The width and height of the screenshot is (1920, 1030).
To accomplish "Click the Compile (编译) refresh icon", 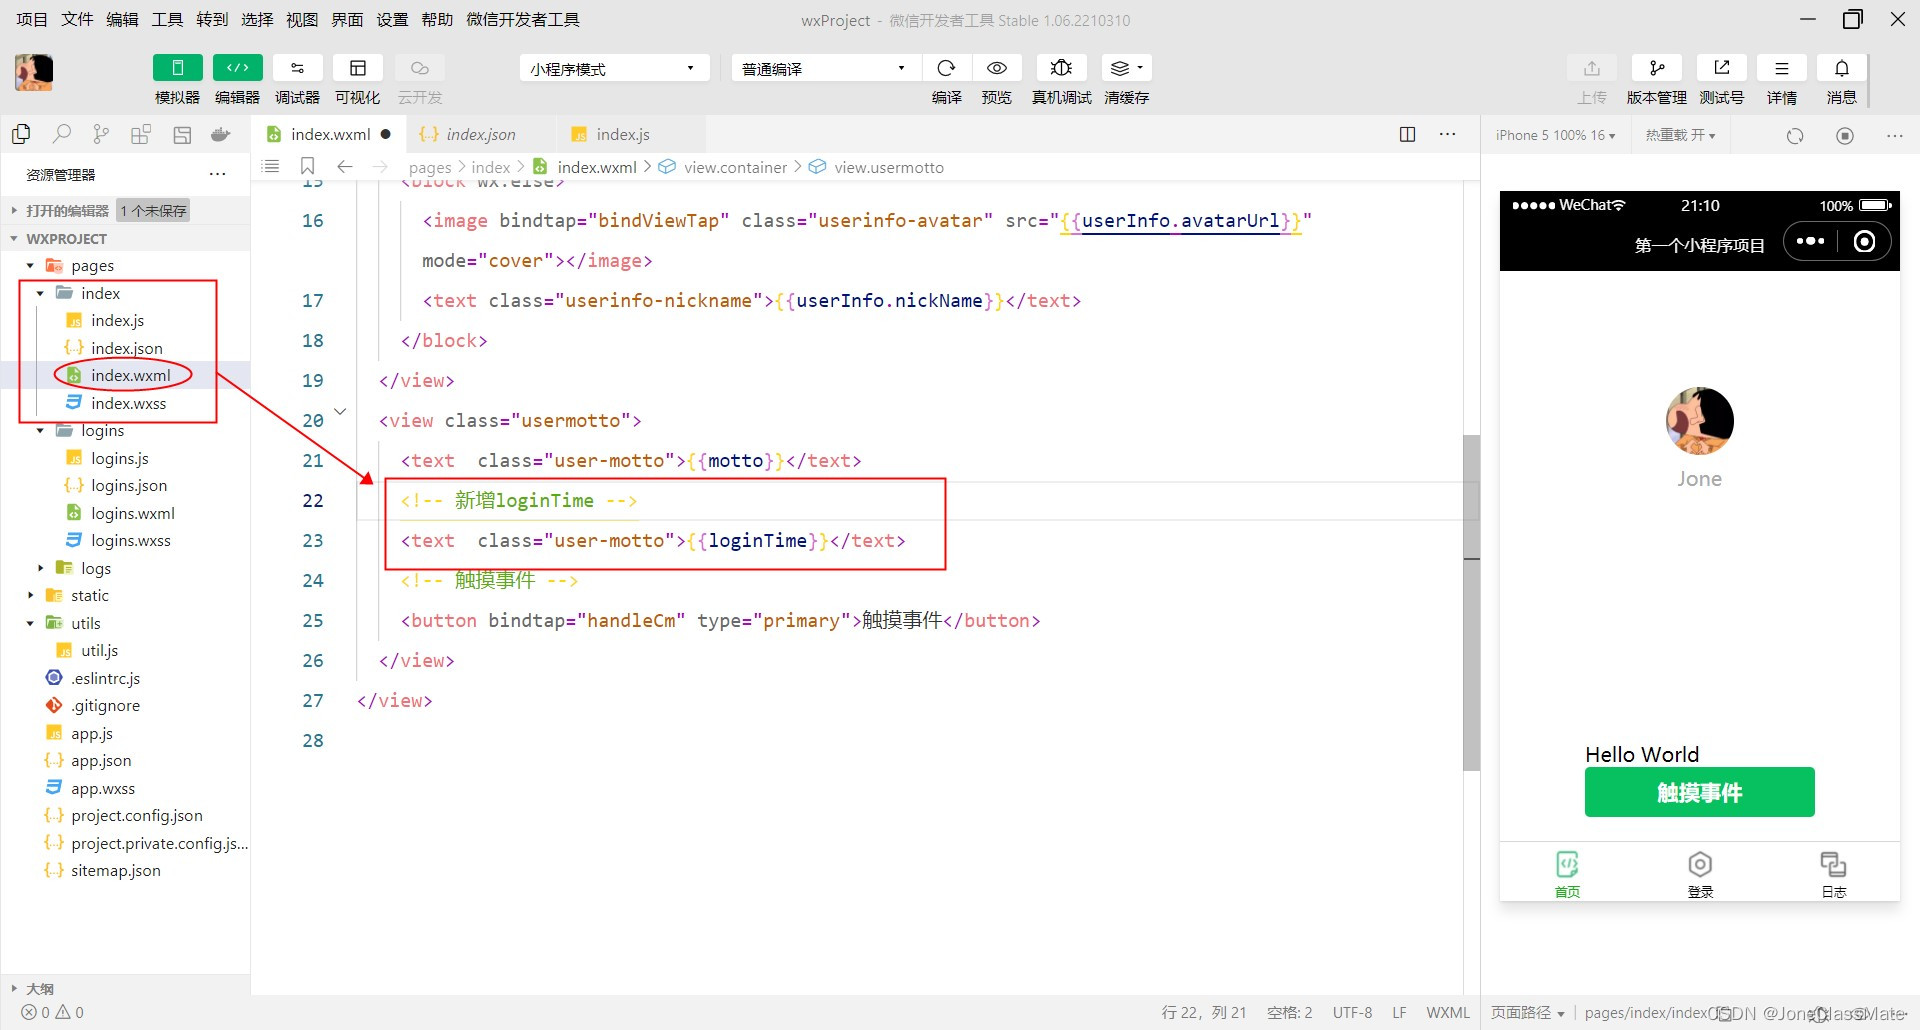I will tap(946, 68).
